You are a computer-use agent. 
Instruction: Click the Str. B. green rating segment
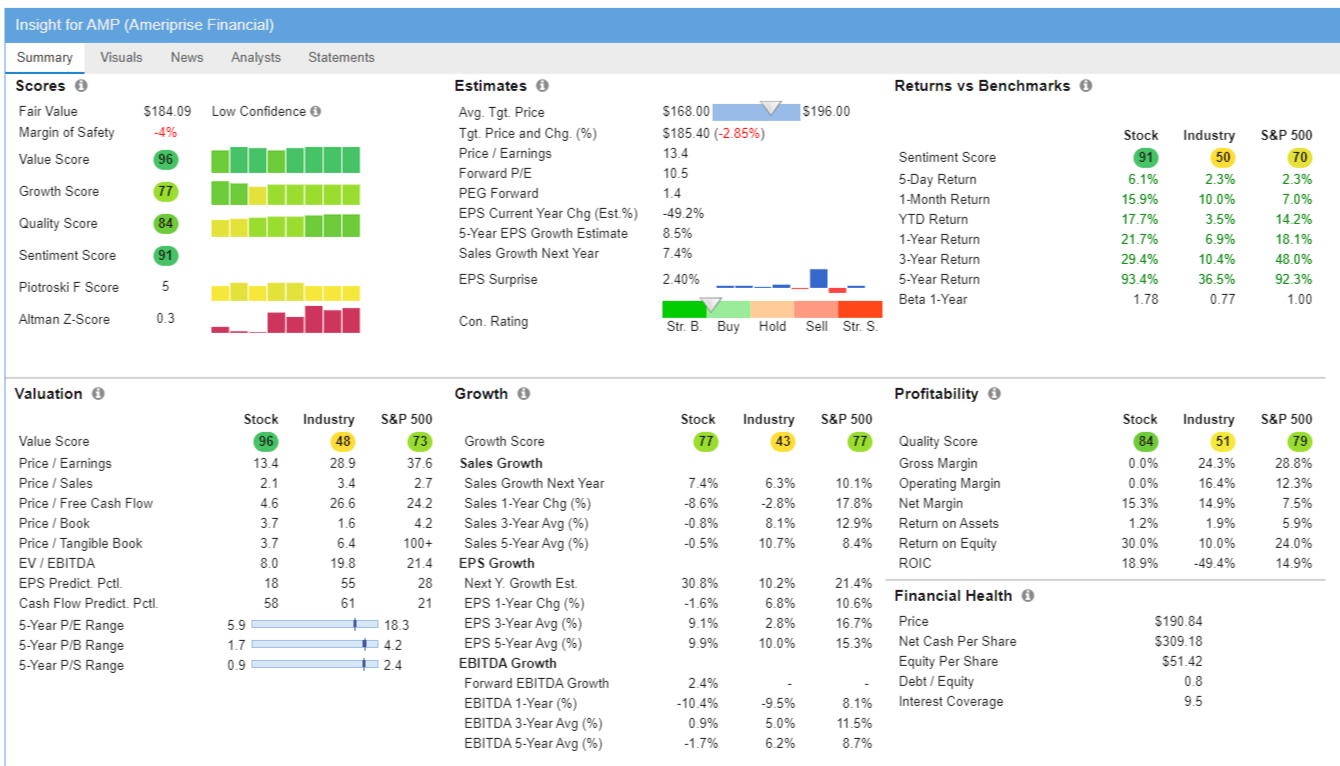[684, 310]
